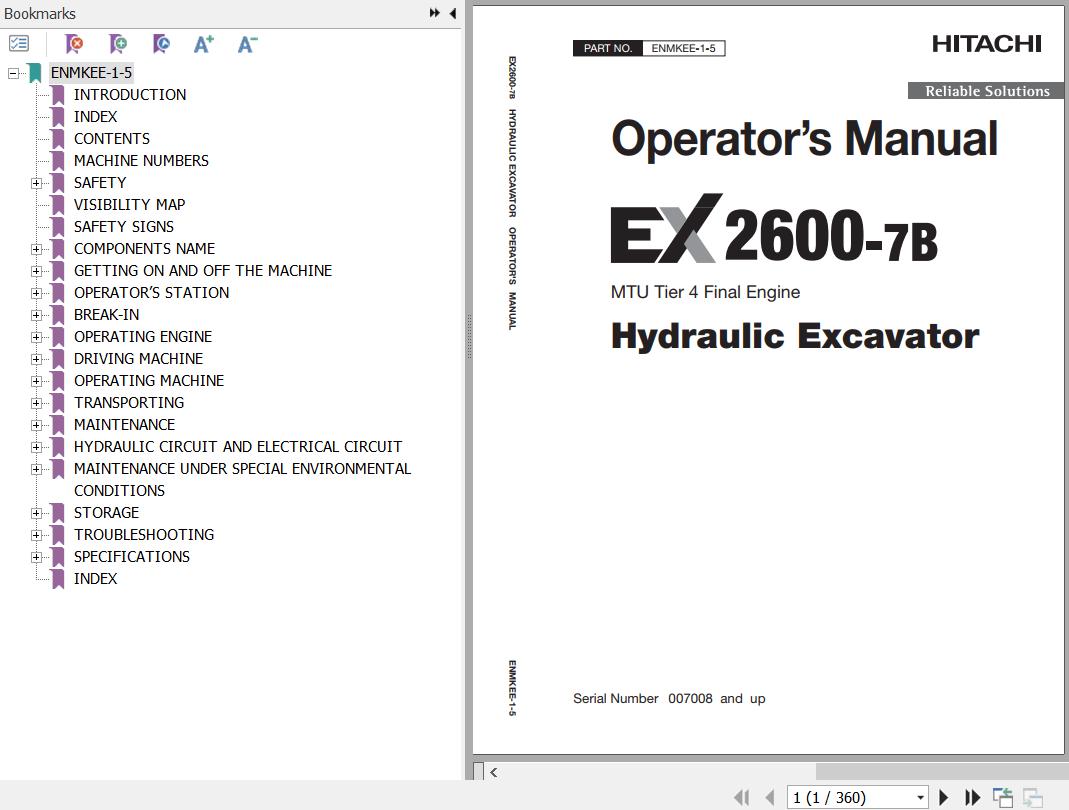Open the SAFETY SIGNS bookmark
The image size is (1069, 810).
pyautogui.click(x=123, y=226)
